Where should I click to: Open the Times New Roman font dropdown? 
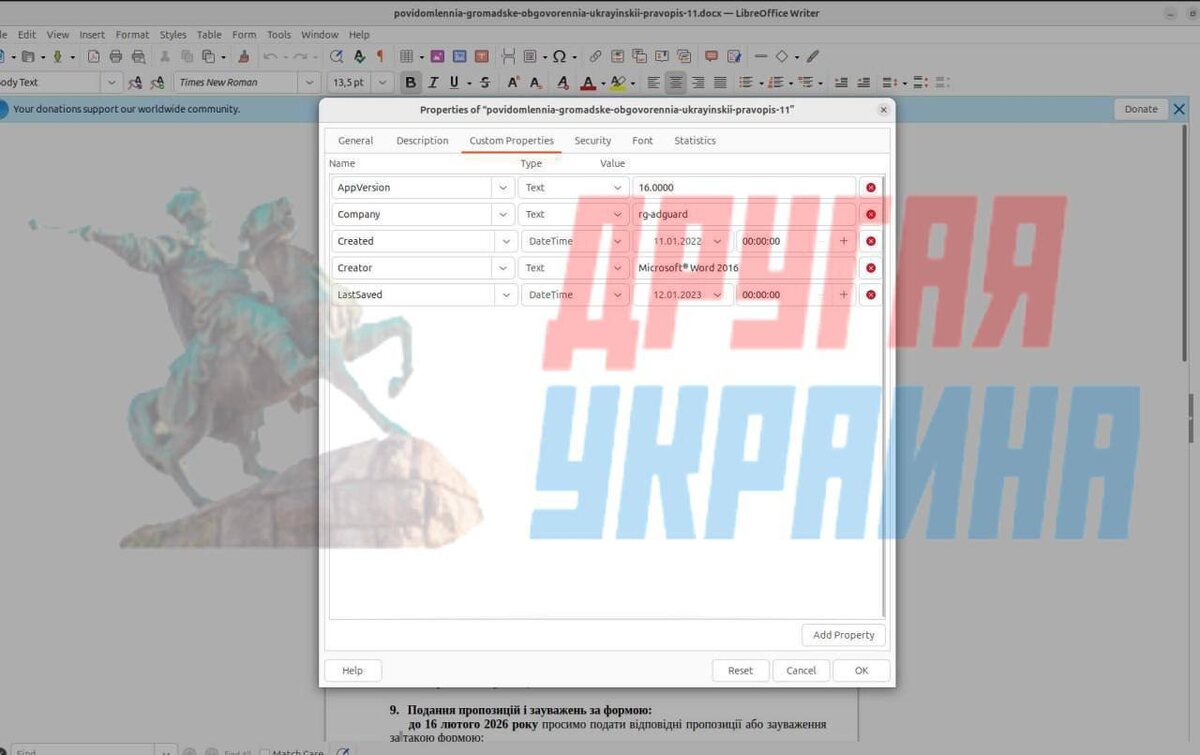(x=310, y=83)
